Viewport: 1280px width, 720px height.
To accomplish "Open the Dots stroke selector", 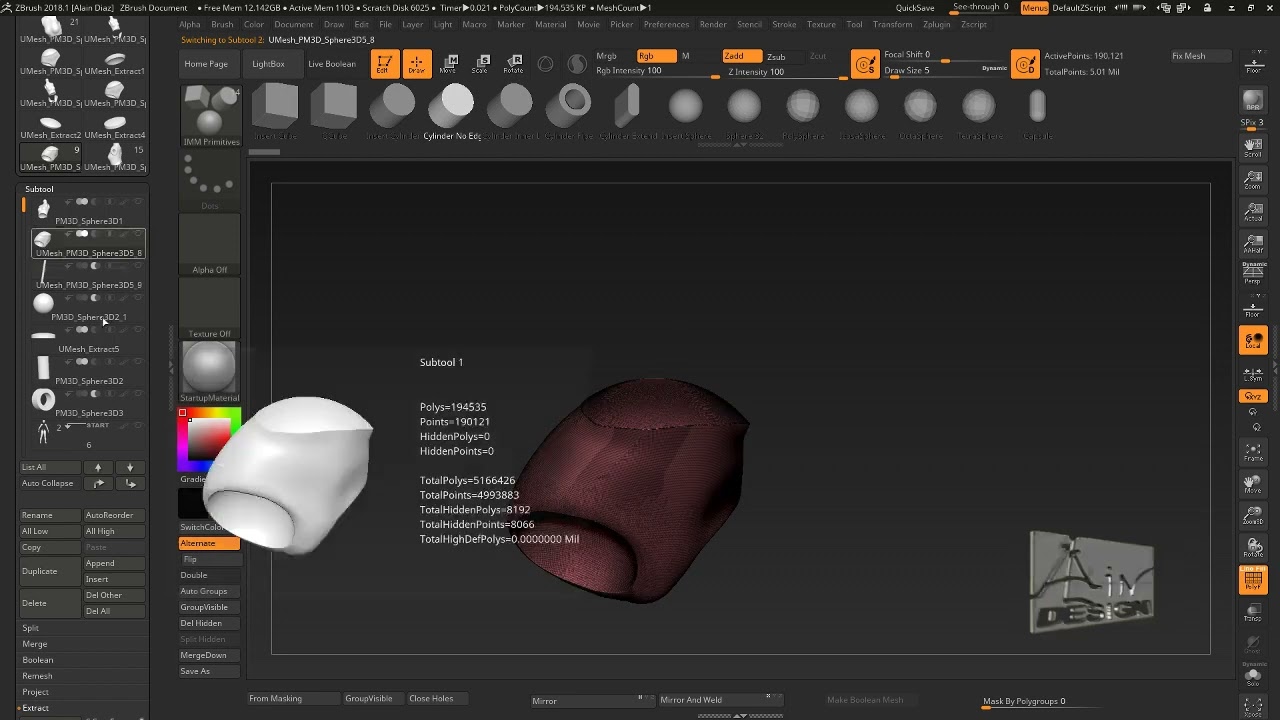I will [210, 181].
